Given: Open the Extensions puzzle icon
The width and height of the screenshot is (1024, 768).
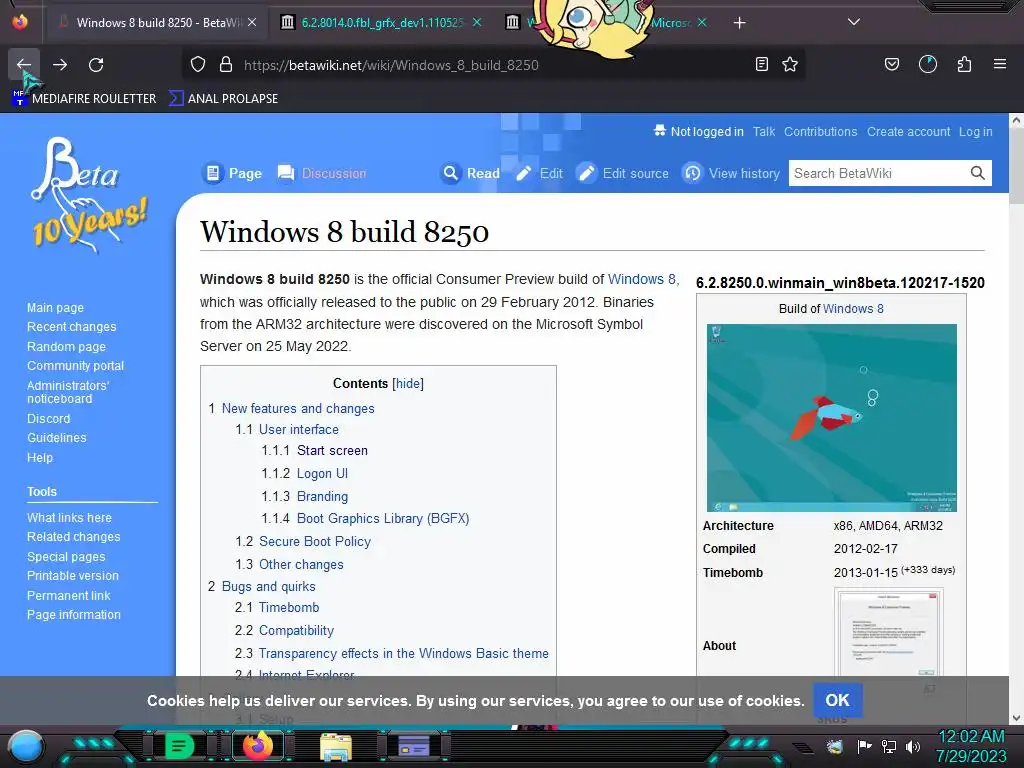Looking at the screenshot, I should pyautogui.click(x=964, y=64).
